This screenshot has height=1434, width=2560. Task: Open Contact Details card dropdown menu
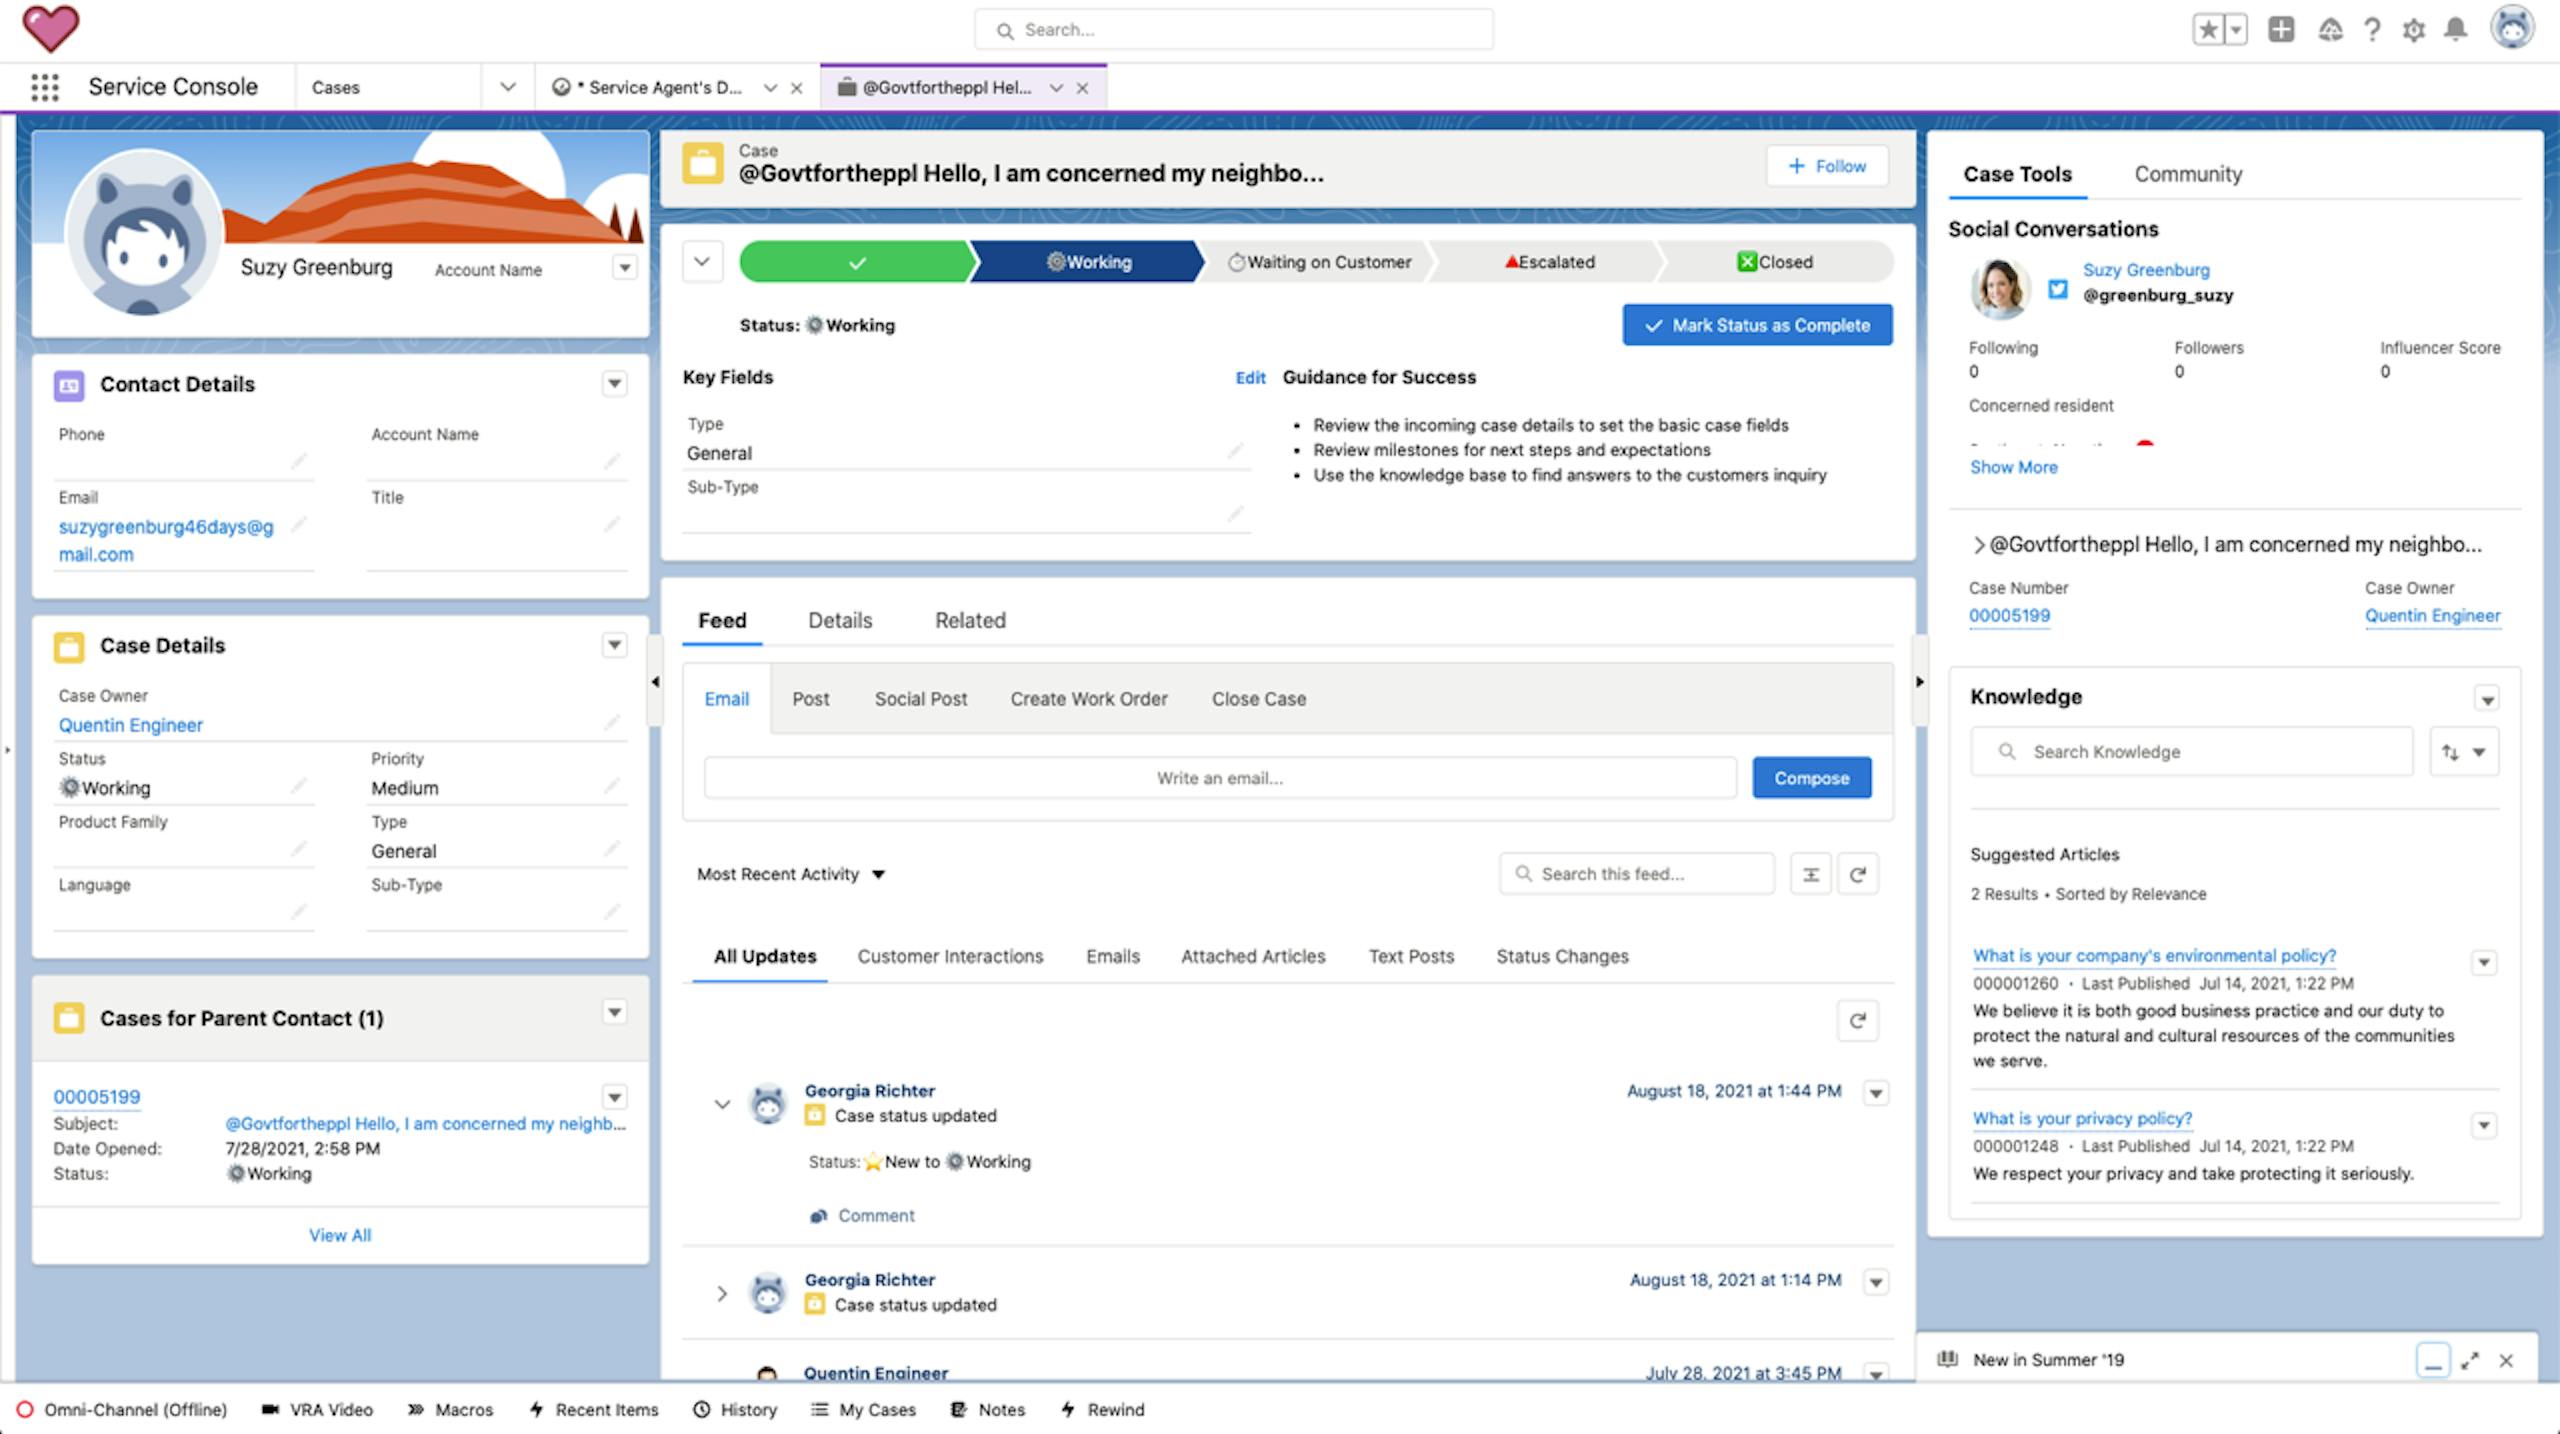point(614,384)
